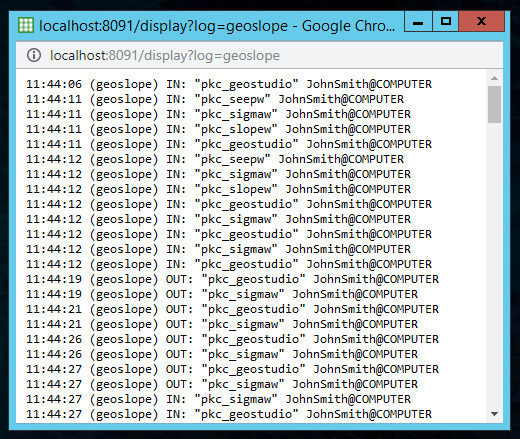This screenshot has width=520, height=439.
Task: Click the vertical scrollbar thumb
Action: (494, 104)
